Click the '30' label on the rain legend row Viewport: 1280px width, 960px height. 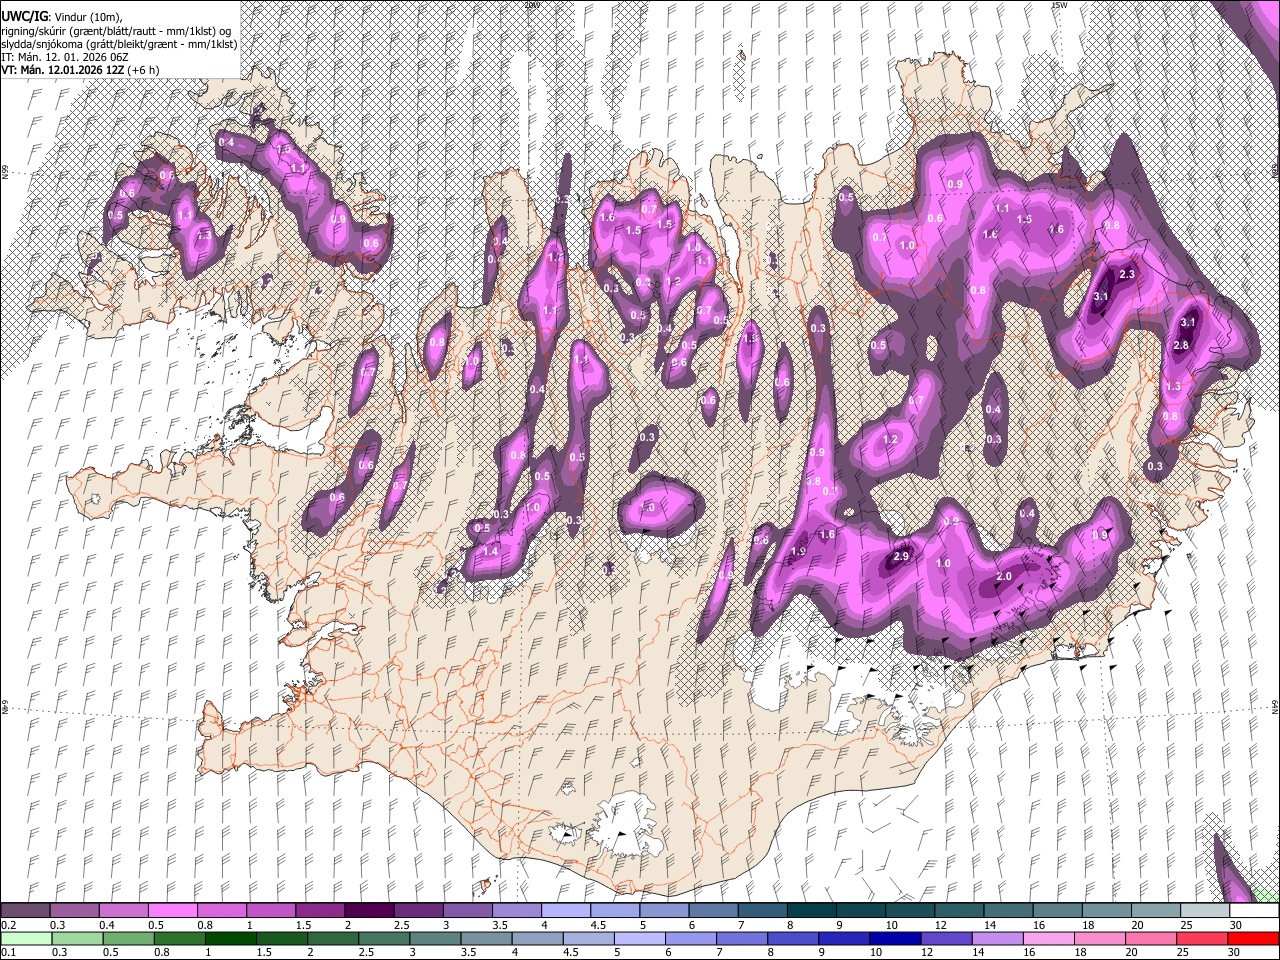(x=1236, y=952)
